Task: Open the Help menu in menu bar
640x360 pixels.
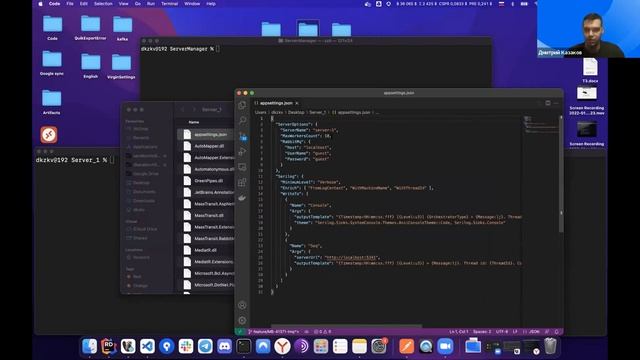Action: pyautogui.click(x=211, y=4)
